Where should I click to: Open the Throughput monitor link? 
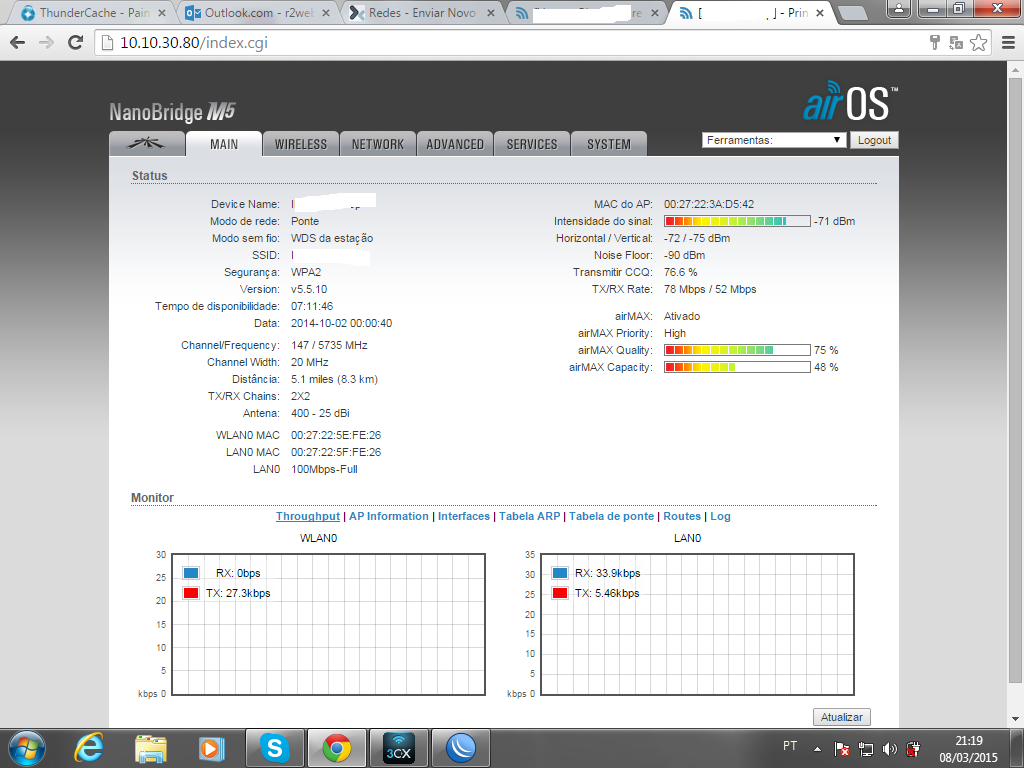tap(308, 516)
